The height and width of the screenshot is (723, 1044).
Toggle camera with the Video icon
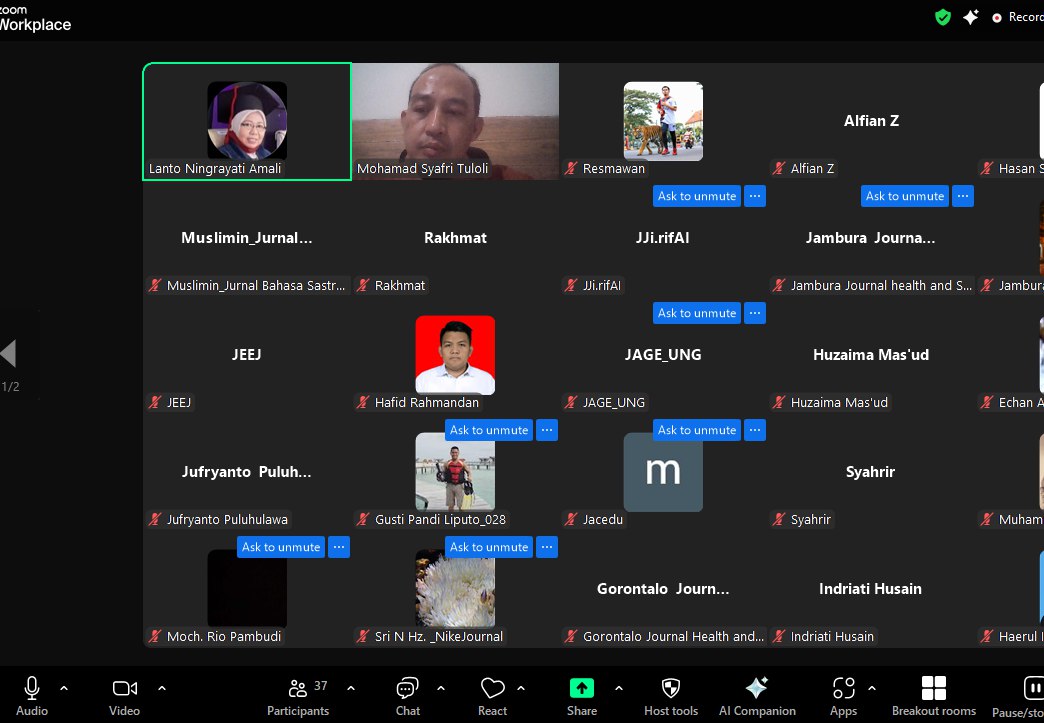[x=125, y=688]
